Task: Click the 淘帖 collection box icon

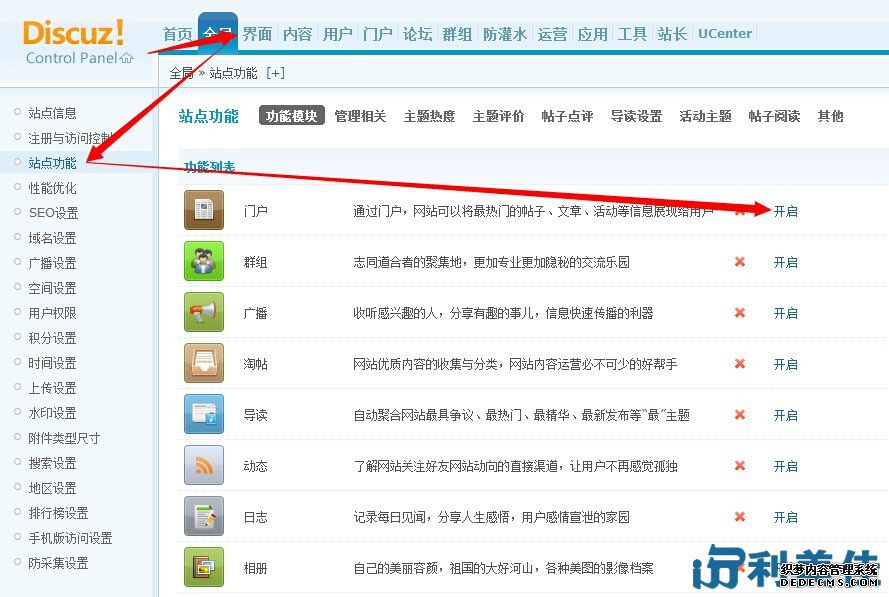Action: click(x=204, y=364)
